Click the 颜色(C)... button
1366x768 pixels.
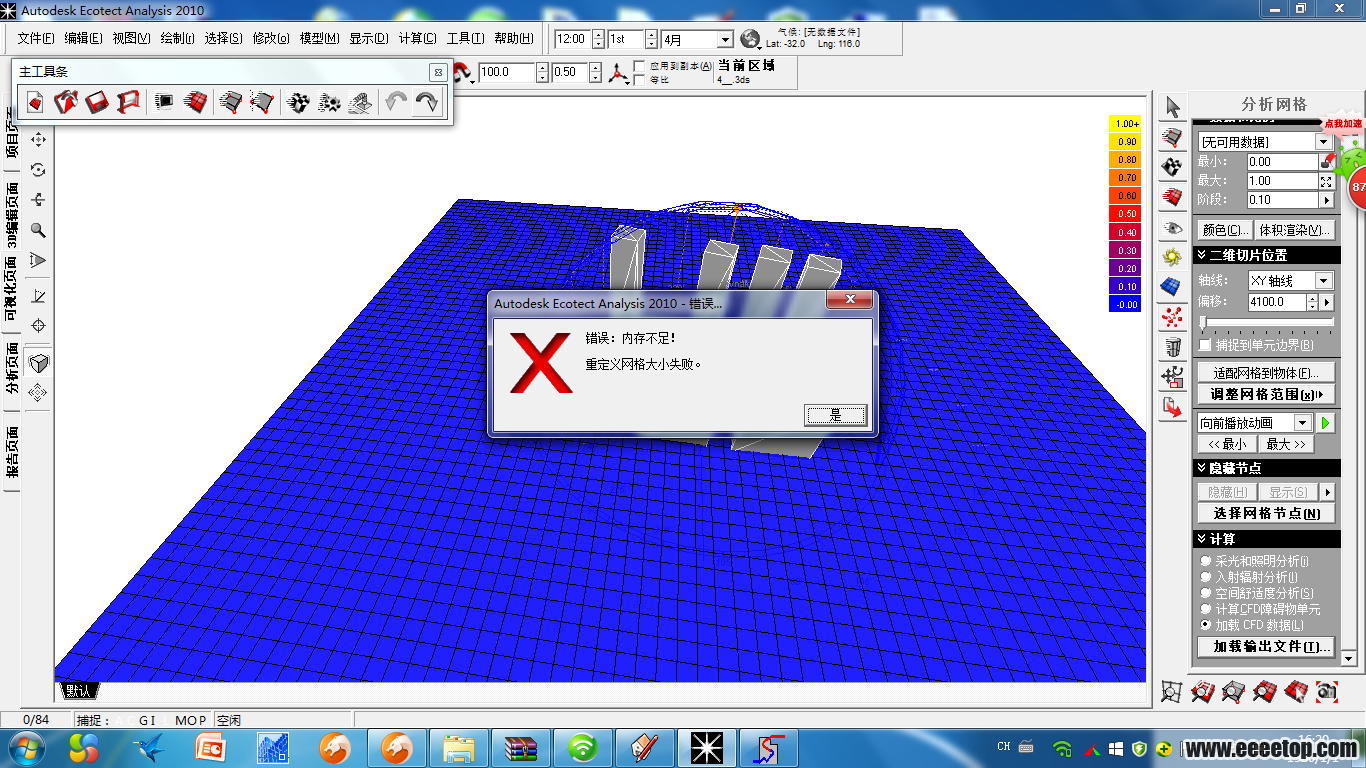[x=1224, y=230]
